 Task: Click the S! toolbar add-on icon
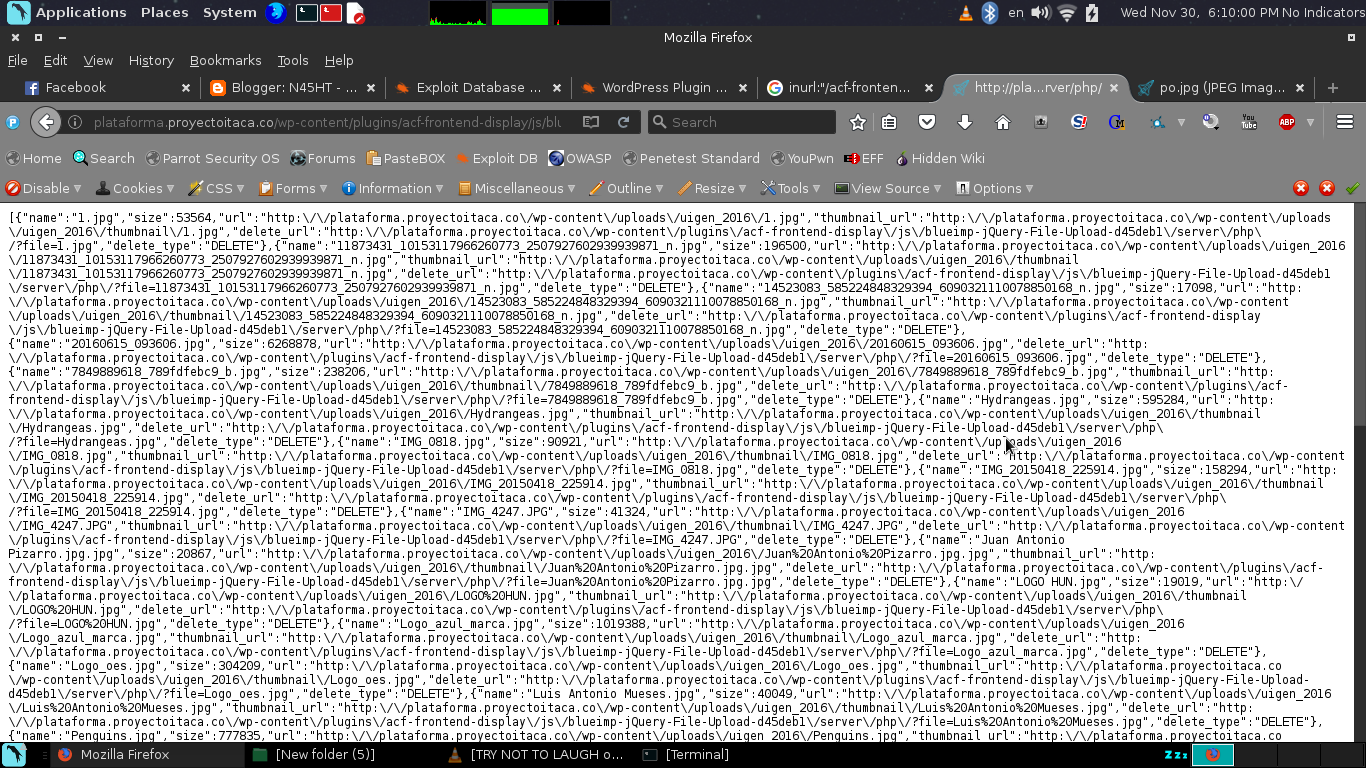click(1079, 121)
